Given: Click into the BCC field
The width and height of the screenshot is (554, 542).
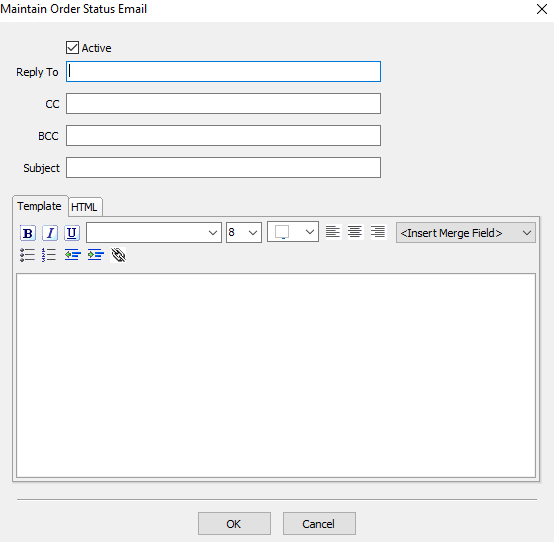Looking at the screenshot, I should tap(223, 135).
